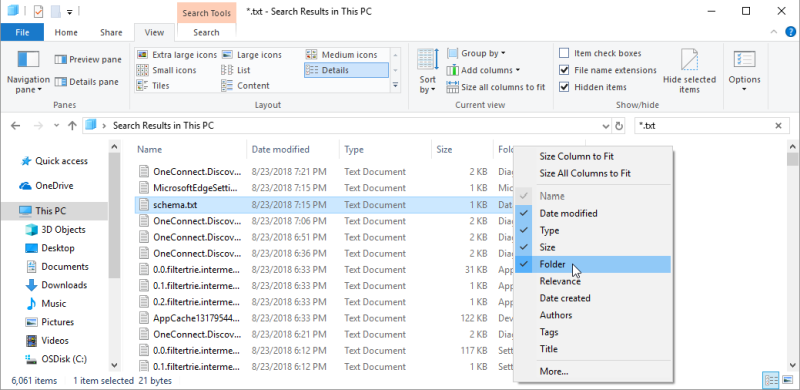Select the Details layout
Viewport: 800px width, 390px height.
point(346,70)
